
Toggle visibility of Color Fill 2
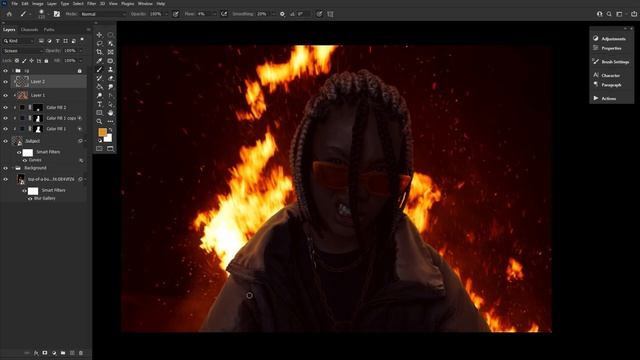[6, 107]
